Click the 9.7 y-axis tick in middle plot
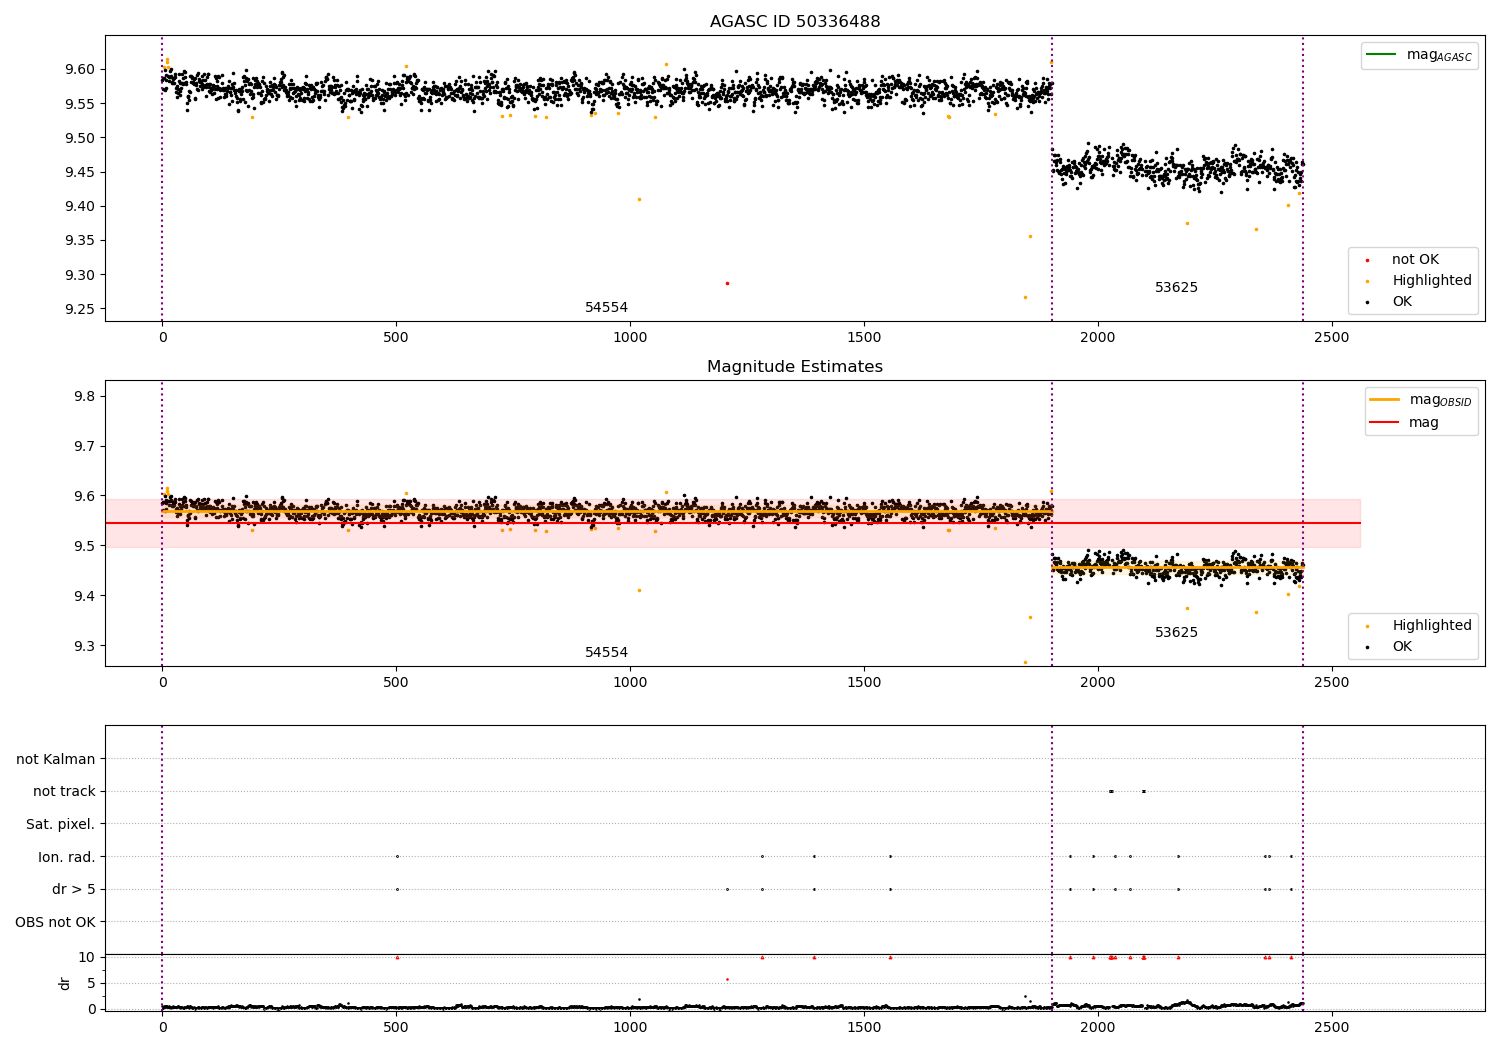The height and width of the screenshot is (1050, 1500). [84, 447]
